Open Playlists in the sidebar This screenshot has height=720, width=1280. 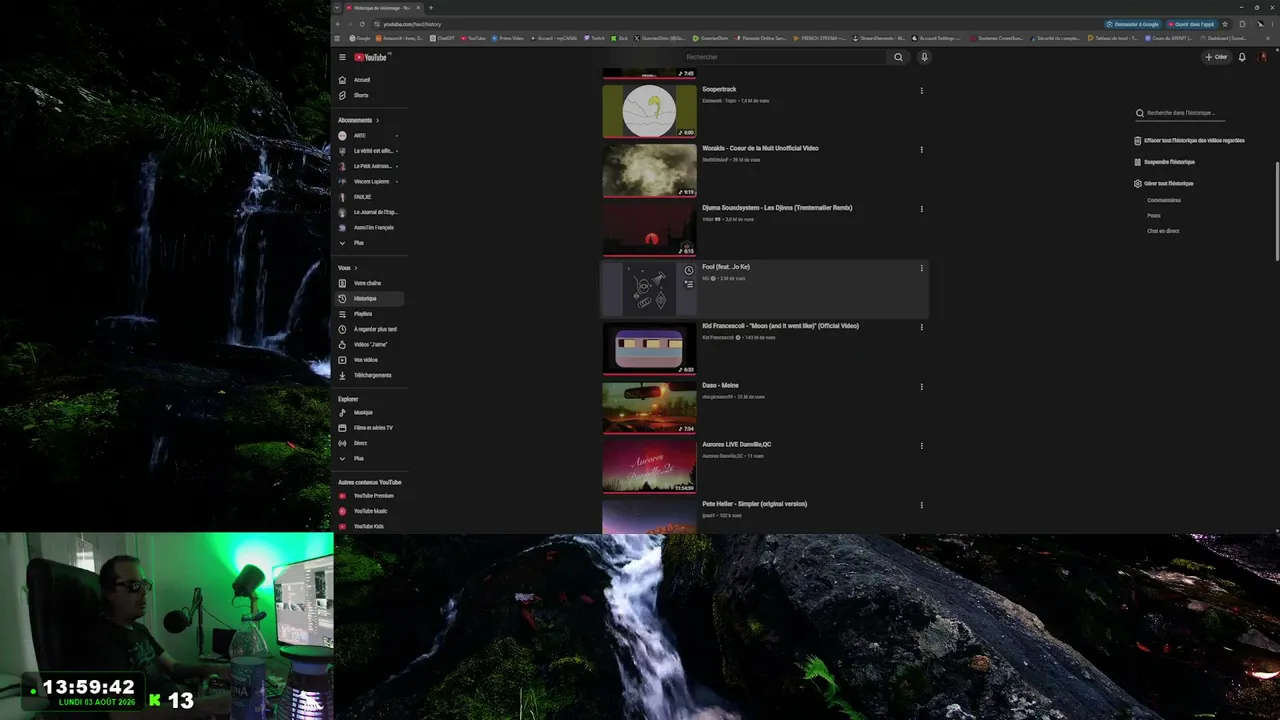pyautogui.click(x=370, y=314)
